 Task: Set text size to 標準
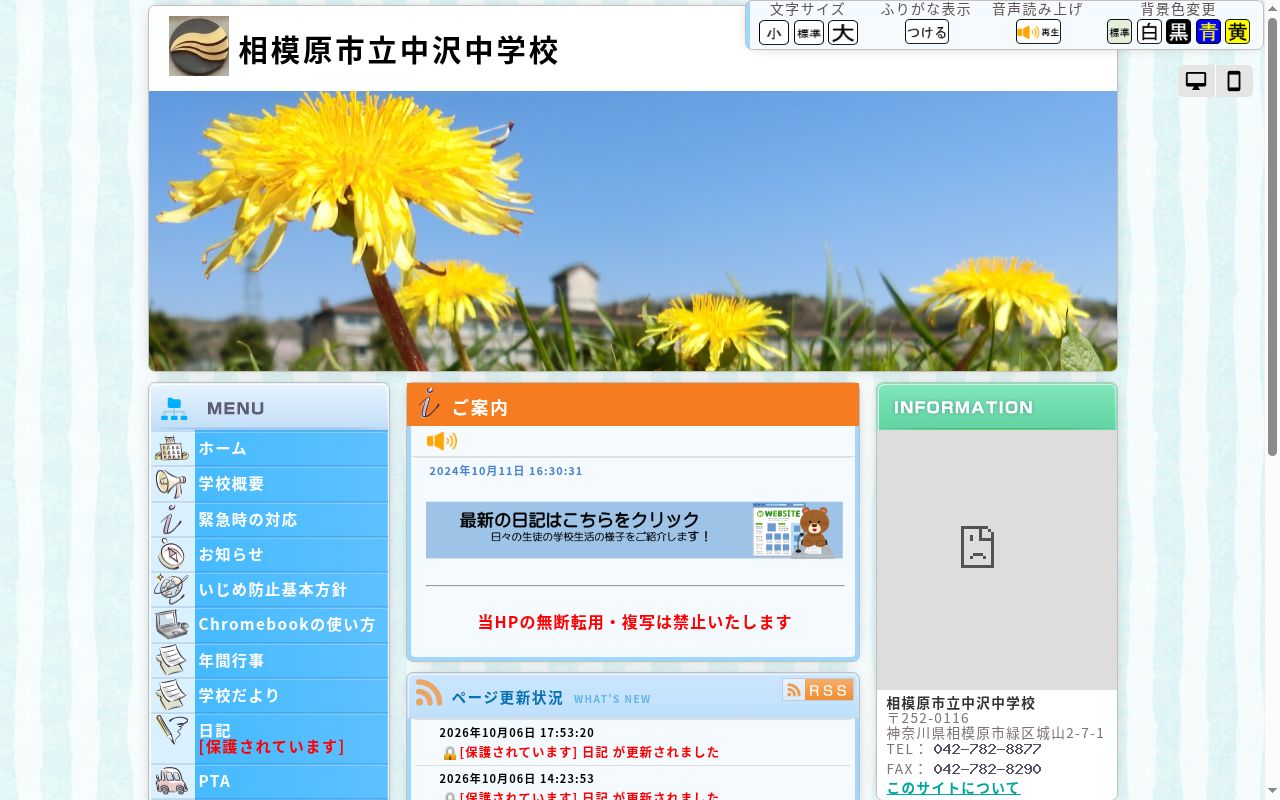[x=809, y=33]
